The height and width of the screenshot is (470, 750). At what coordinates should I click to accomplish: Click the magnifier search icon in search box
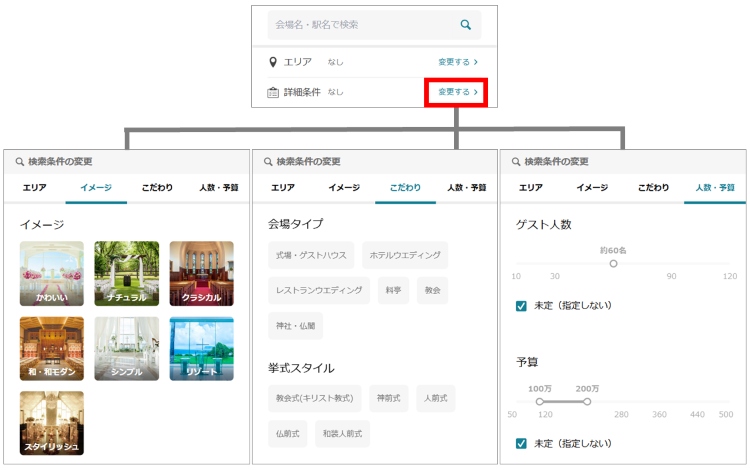(465, 25)
